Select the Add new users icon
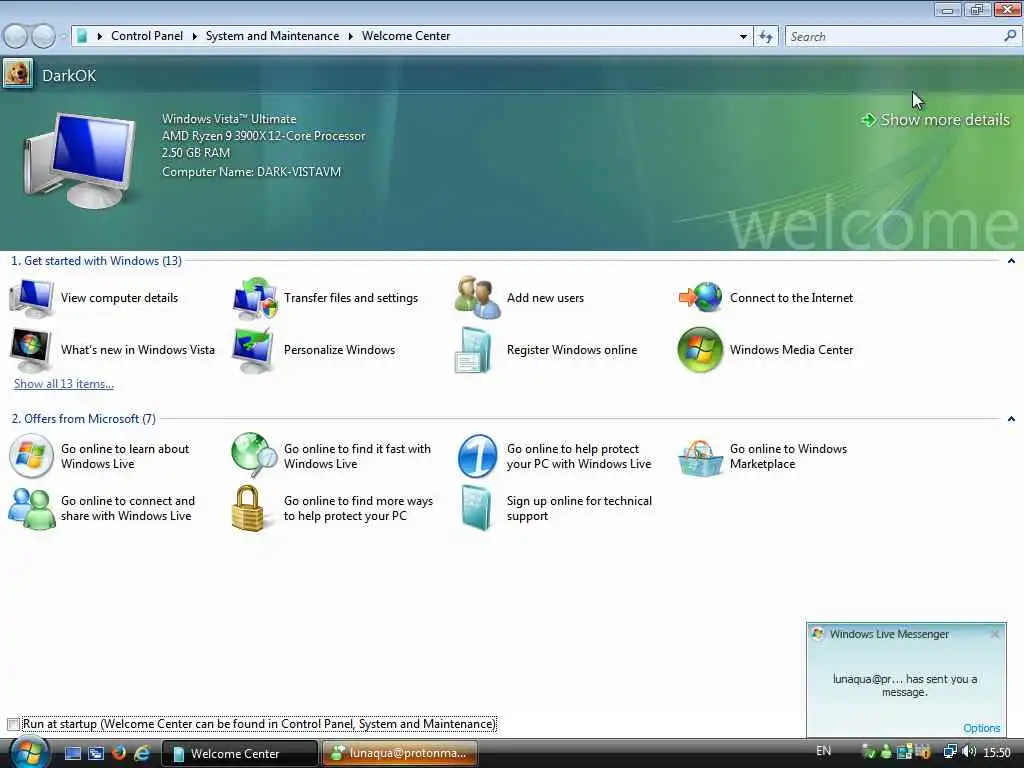The width and height of the screenshot is (1024, 768). click(x=477, y=298)
